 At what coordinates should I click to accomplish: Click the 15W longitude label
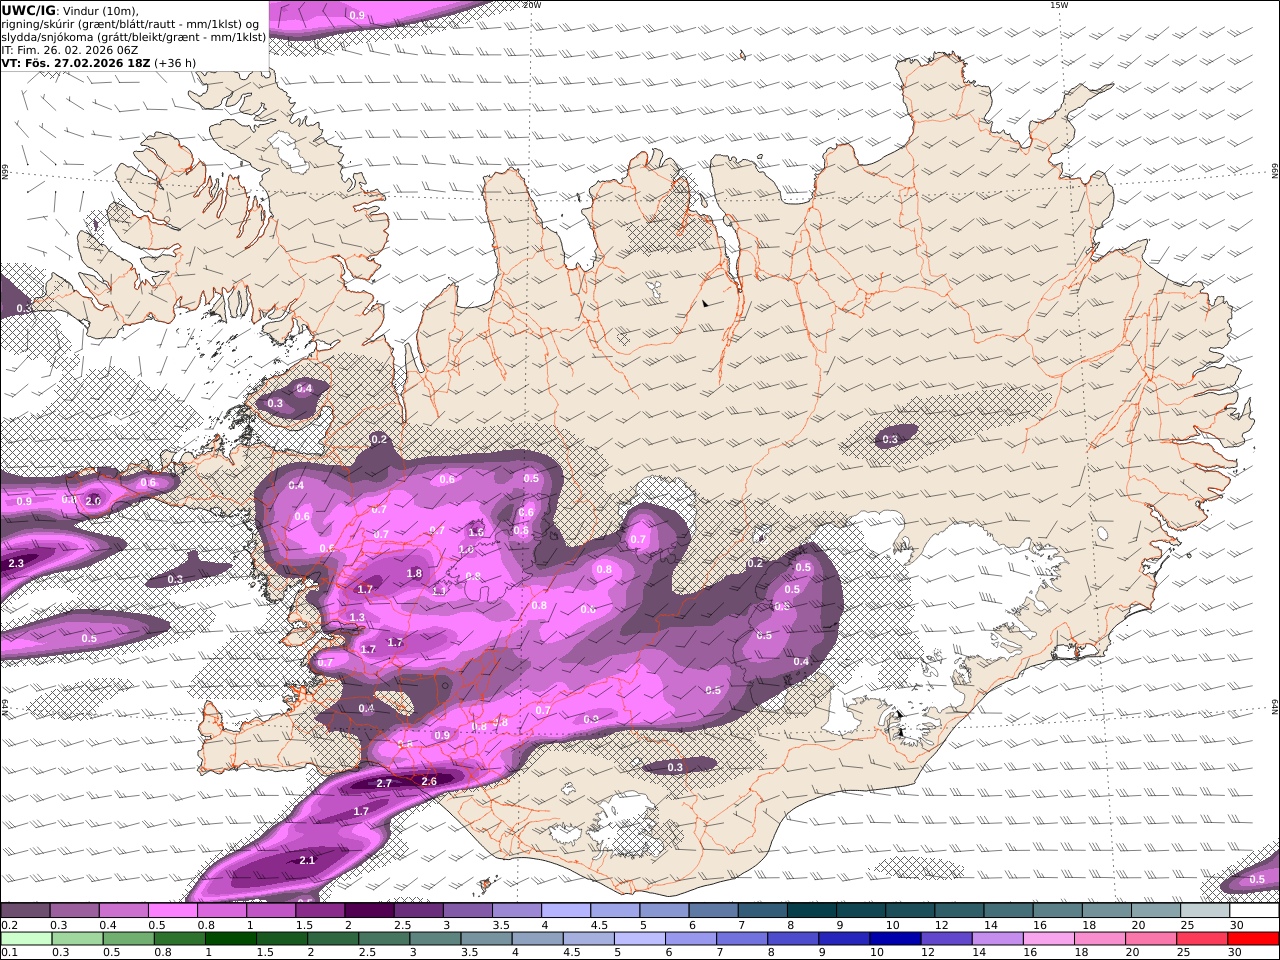(1059, 5)
